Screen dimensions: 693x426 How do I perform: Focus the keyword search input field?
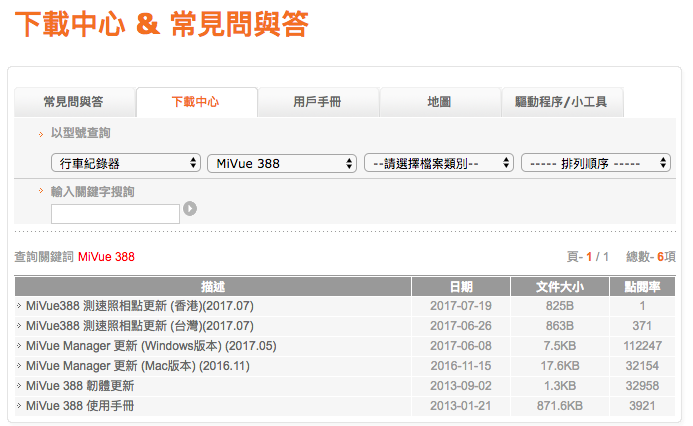point(115,214)
